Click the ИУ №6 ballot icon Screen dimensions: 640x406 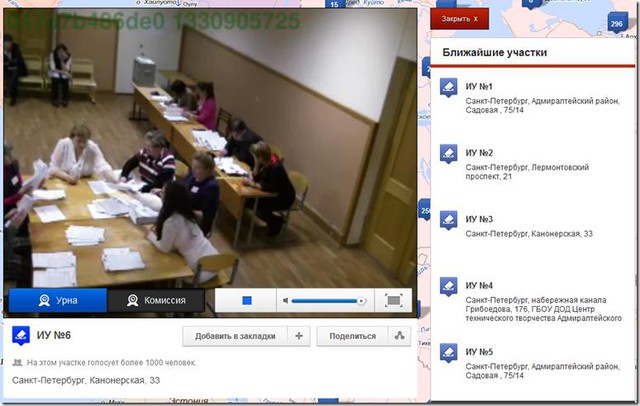(21, 335)
